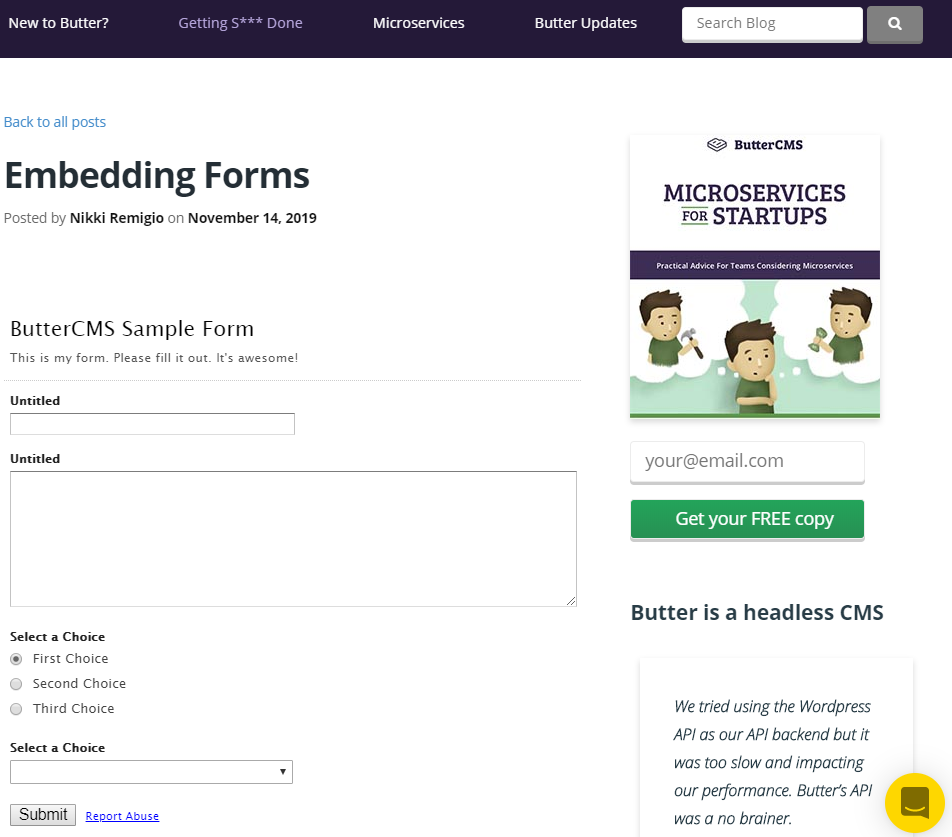Click the search magnifier icon button

[x=894, y=24]
